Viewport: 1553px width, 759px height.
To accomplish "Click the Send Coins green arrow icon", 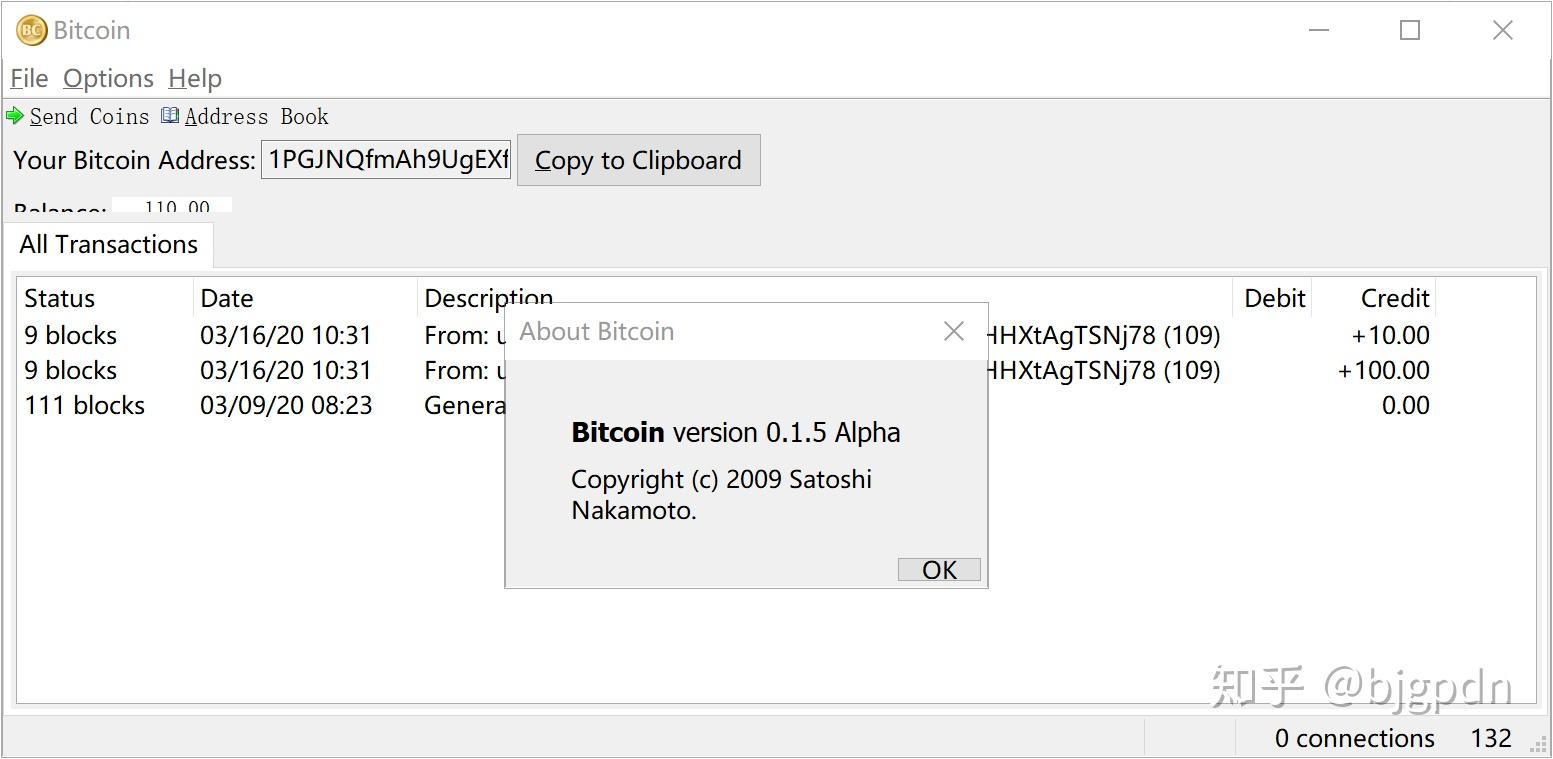I will coord(15,116).
